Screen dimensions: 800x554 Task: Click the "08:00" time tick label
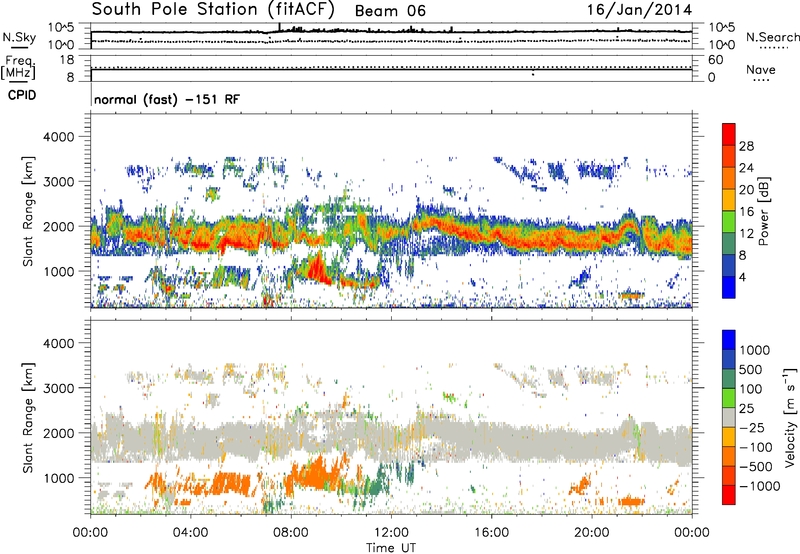[x=291, y=533]
